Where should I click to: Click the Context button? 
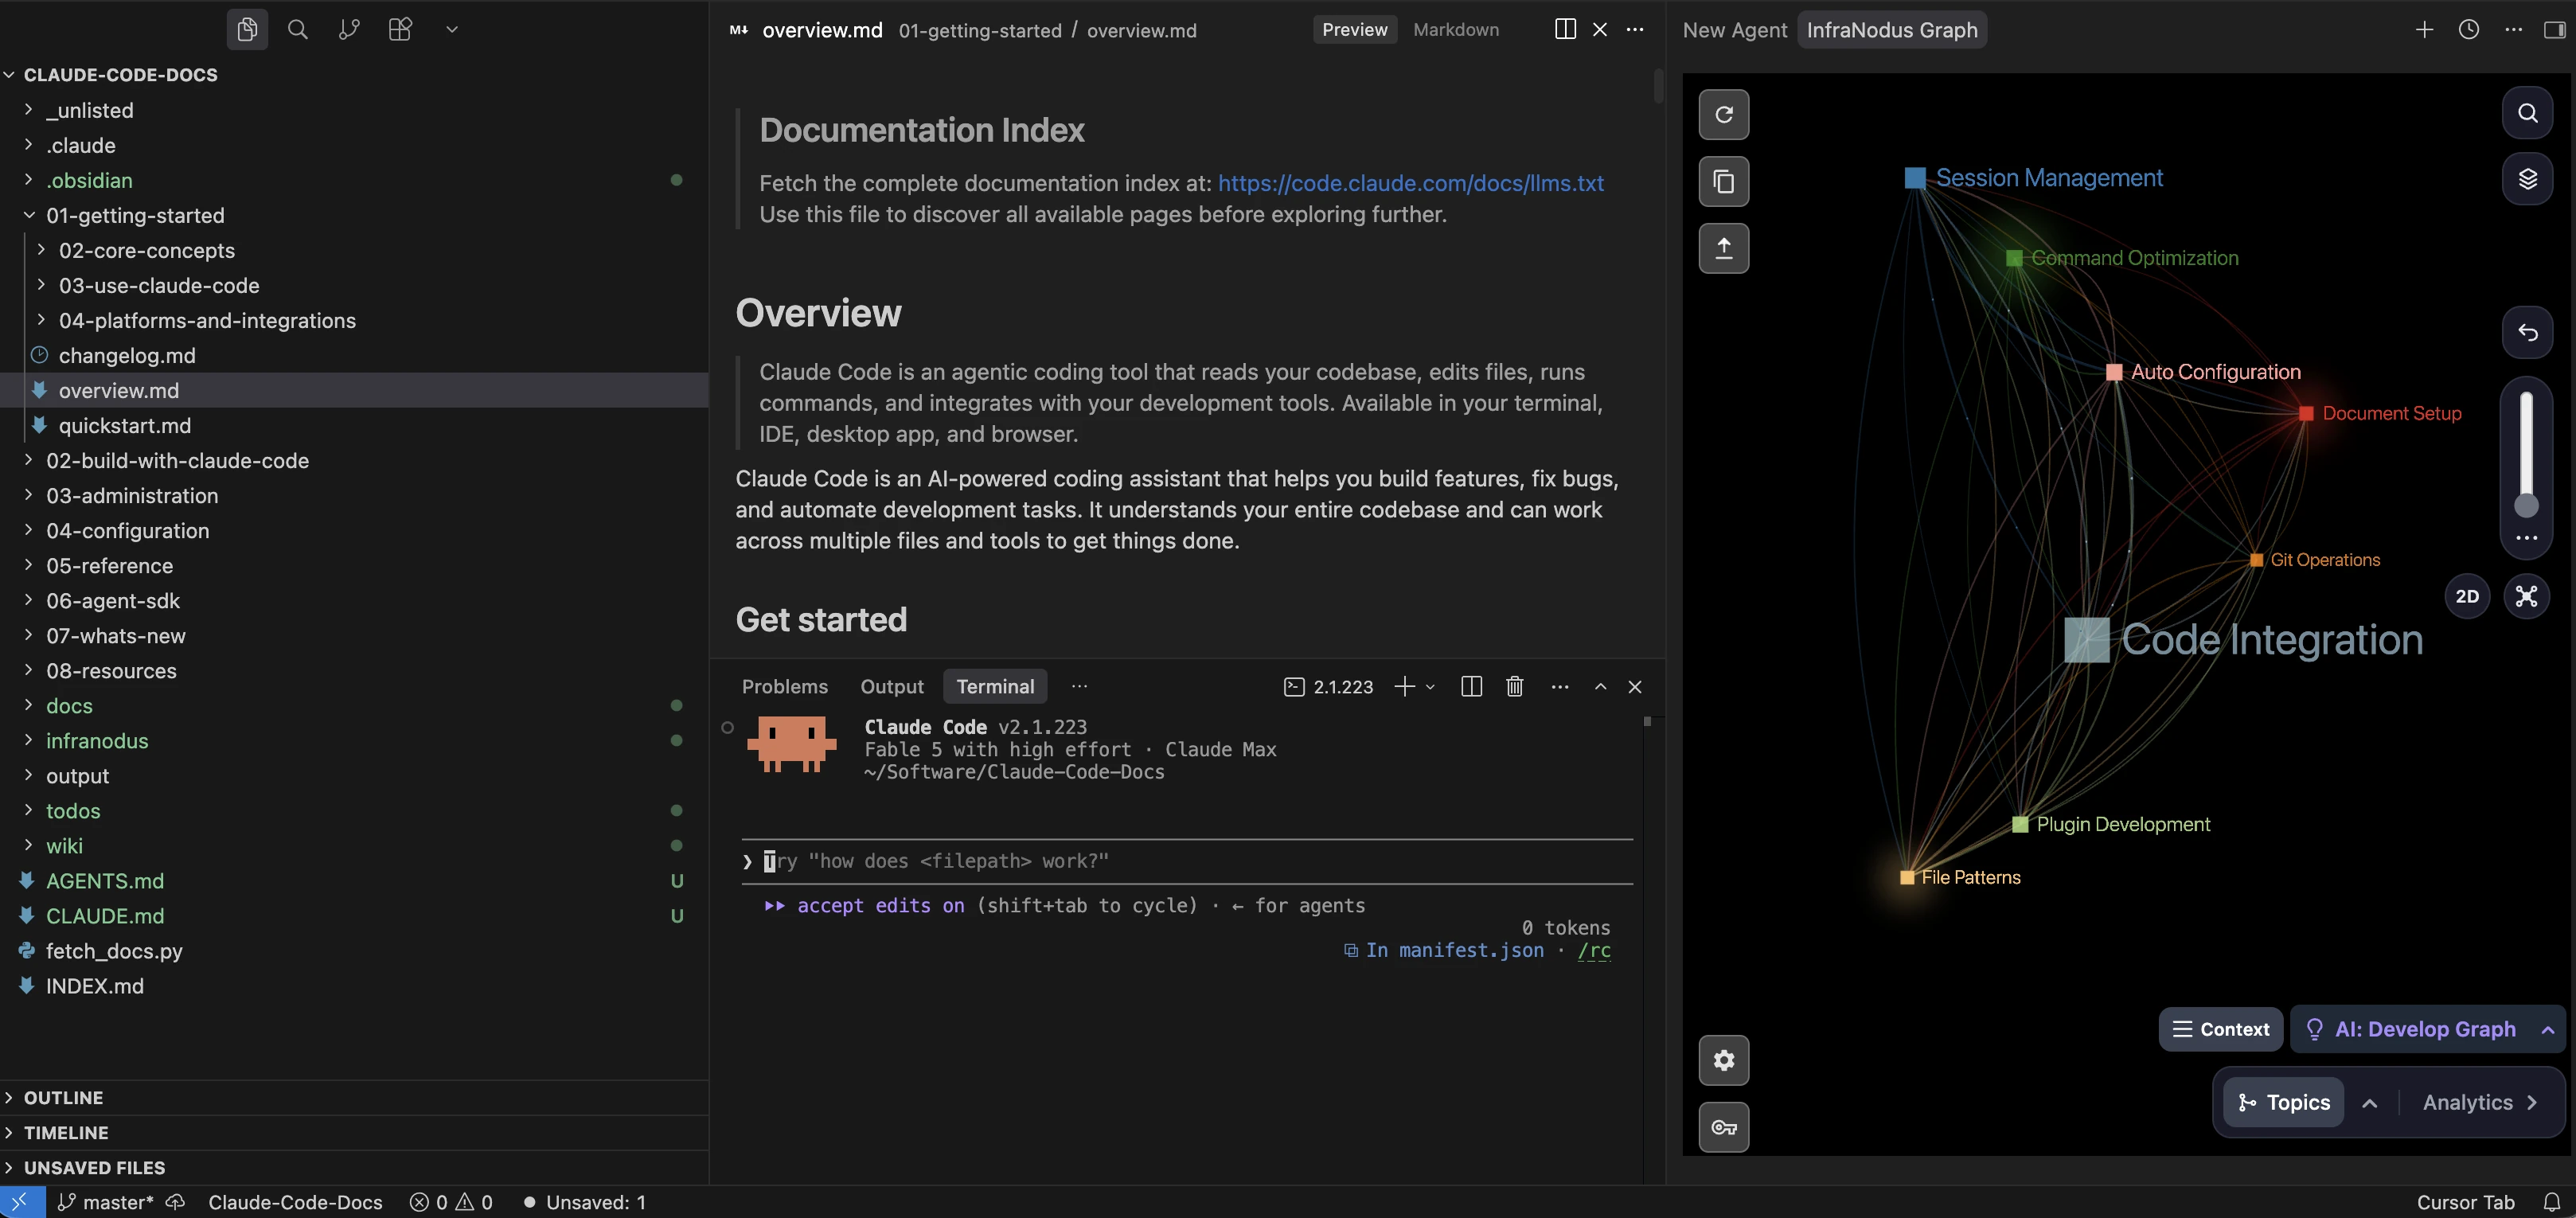(x=2220, y=1029)
